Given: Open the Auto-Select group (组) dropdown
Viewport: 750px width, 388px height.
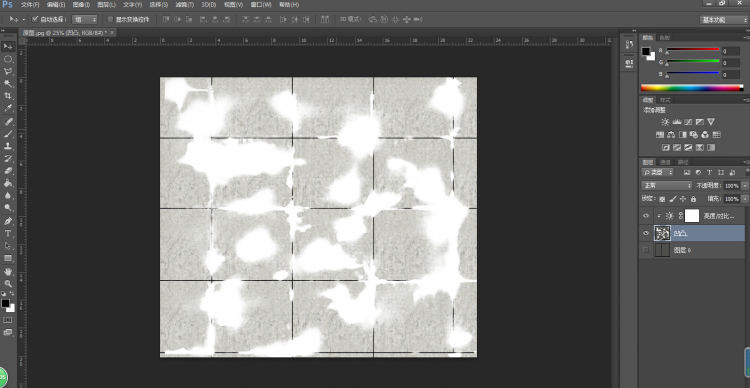Looking at the screenshot, I should pos(85,20).
